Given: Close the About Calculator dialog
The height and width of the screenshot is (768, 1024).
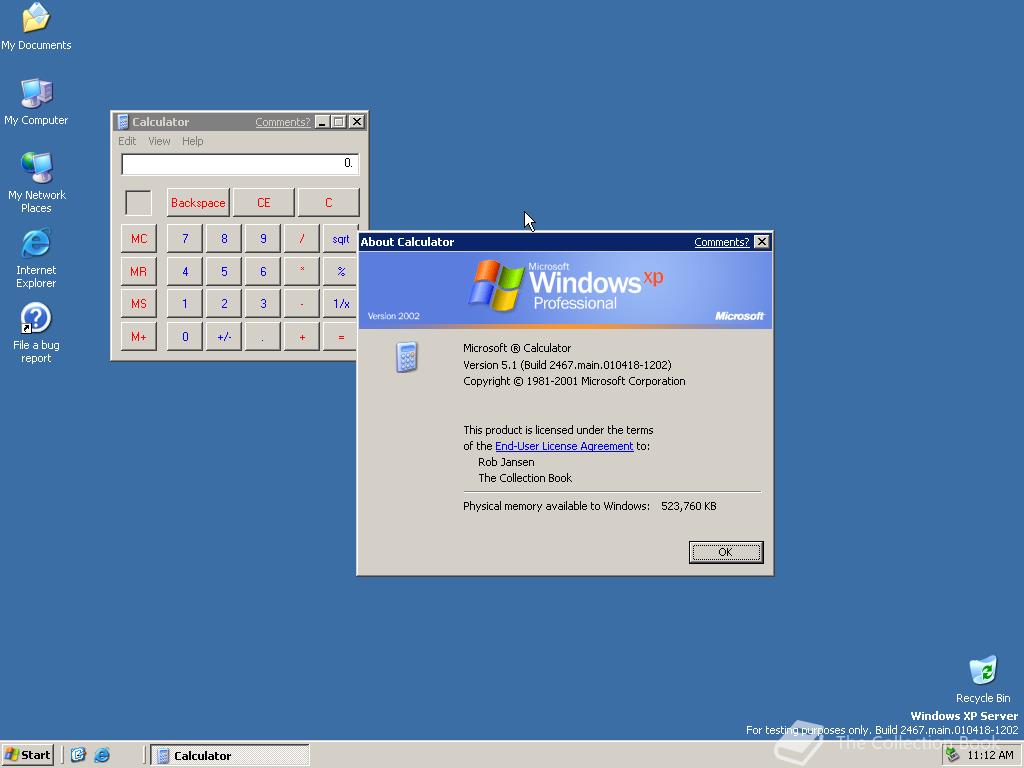Looking at the screenshot, I should click(x=761, y=242).
